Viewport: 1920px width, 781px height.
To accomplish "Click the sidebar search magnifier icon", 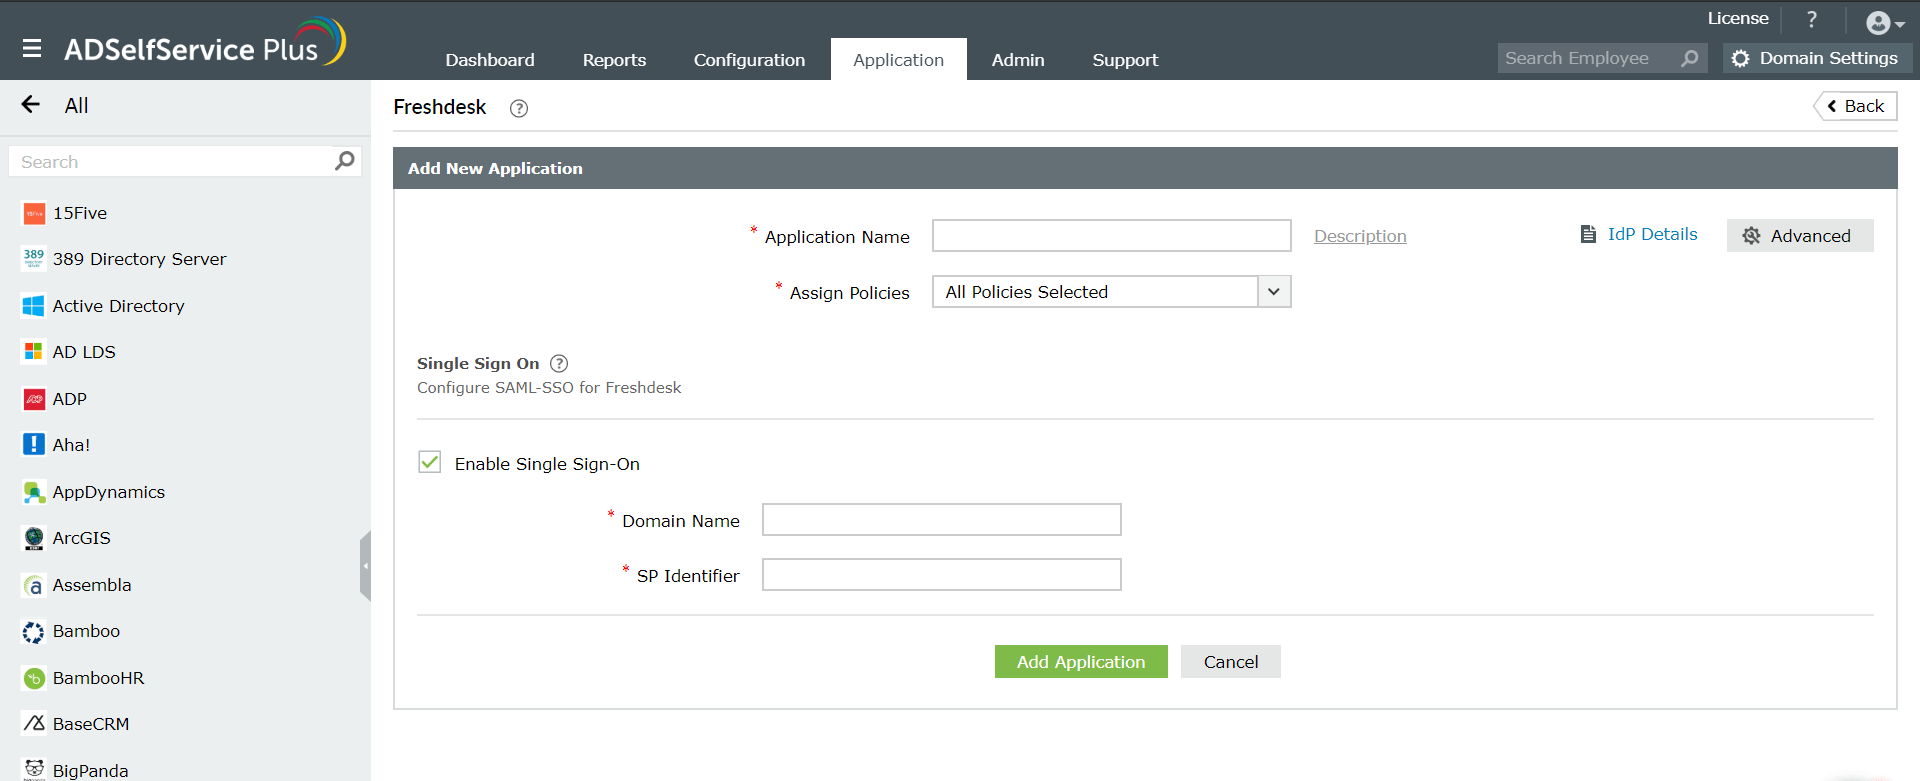I will coord(345,161).
